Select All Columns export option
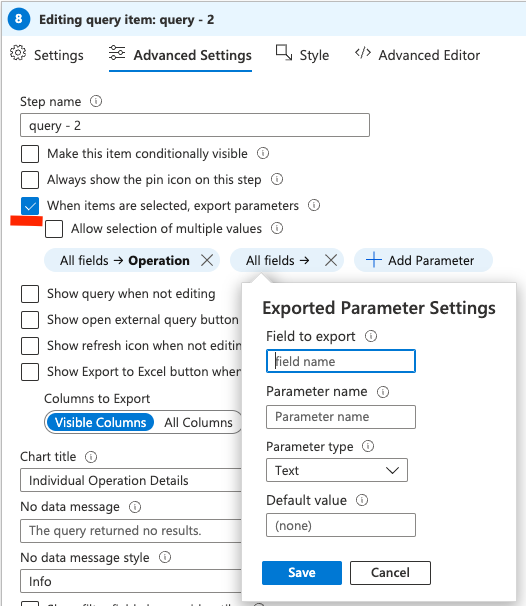Viewport: 526px width, 606px height. (x=198, y=422)
